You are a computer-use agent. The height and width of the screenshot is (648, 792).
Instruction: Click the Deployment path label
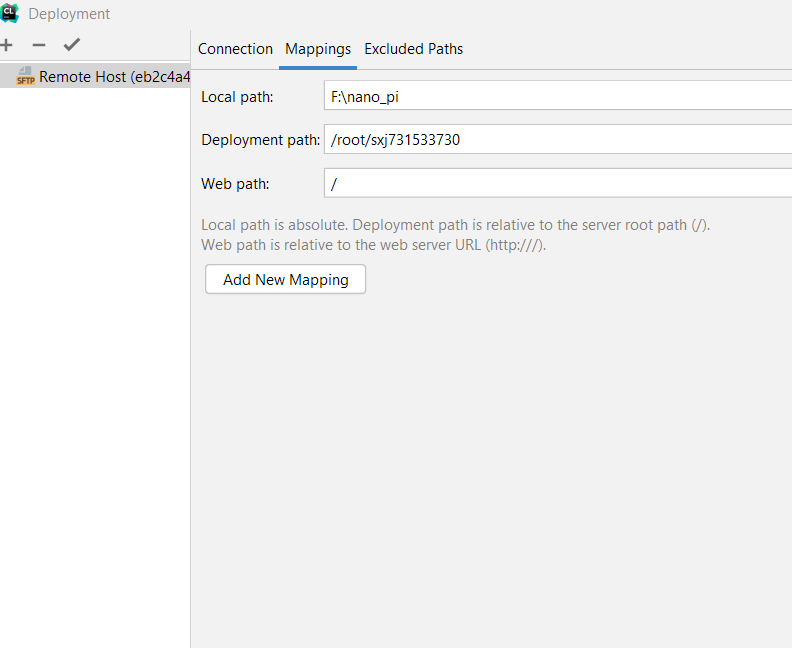coord(260,140)
